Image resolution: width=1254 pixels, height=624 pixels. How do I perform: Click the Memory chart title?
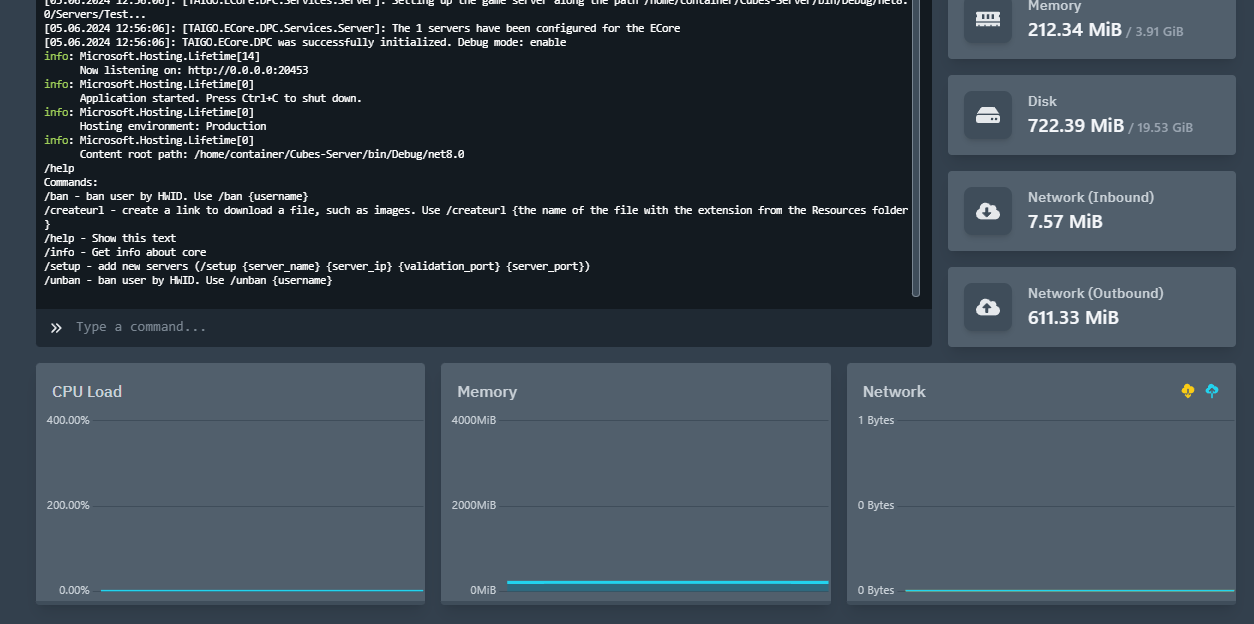coord(487,392)
